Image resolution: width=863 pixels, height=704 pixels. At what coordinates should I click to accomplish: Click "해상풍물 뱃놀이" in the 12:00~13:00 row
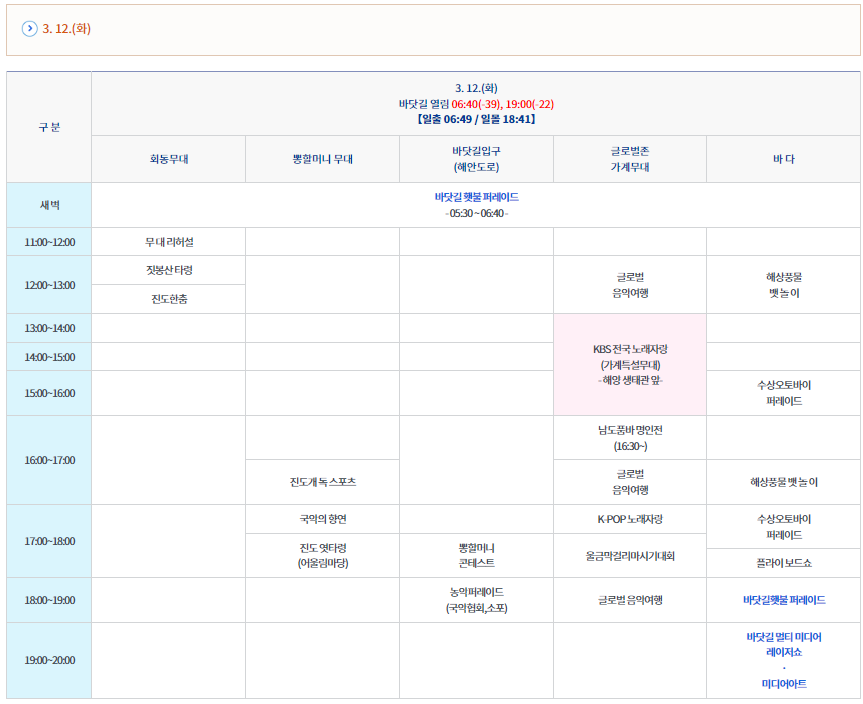(x=784, y=285)
